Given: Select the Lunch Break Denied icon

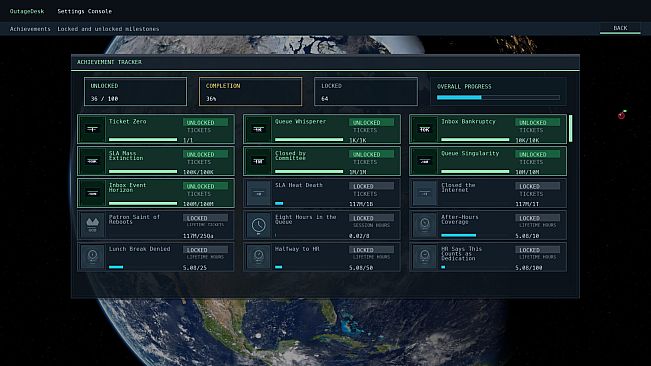Looking at the screenshot, I should (x=92, y=257).
